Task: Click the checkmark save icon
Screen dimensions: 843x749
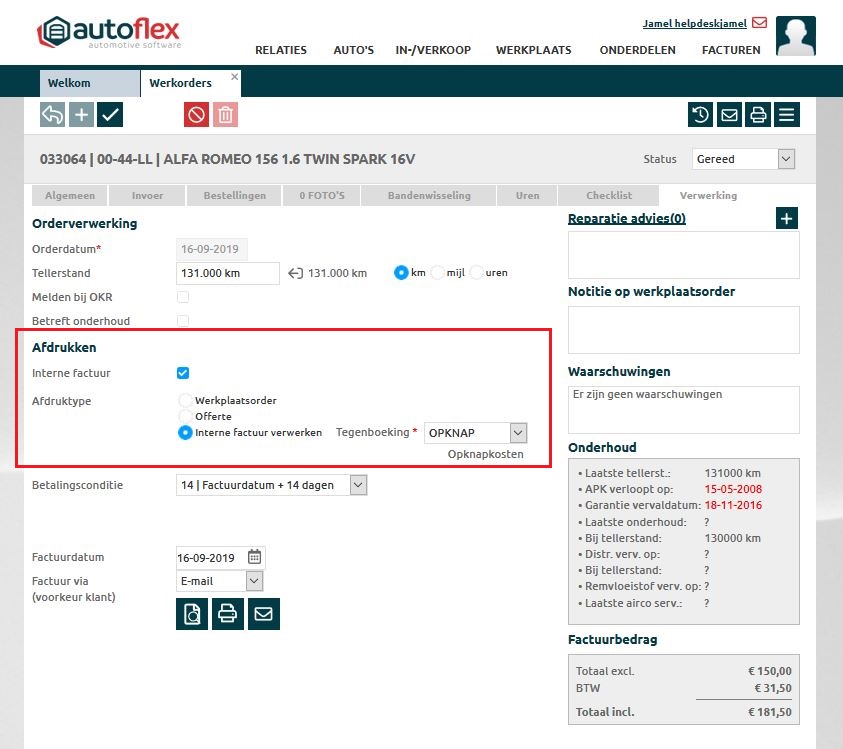Action: point(110,115)
